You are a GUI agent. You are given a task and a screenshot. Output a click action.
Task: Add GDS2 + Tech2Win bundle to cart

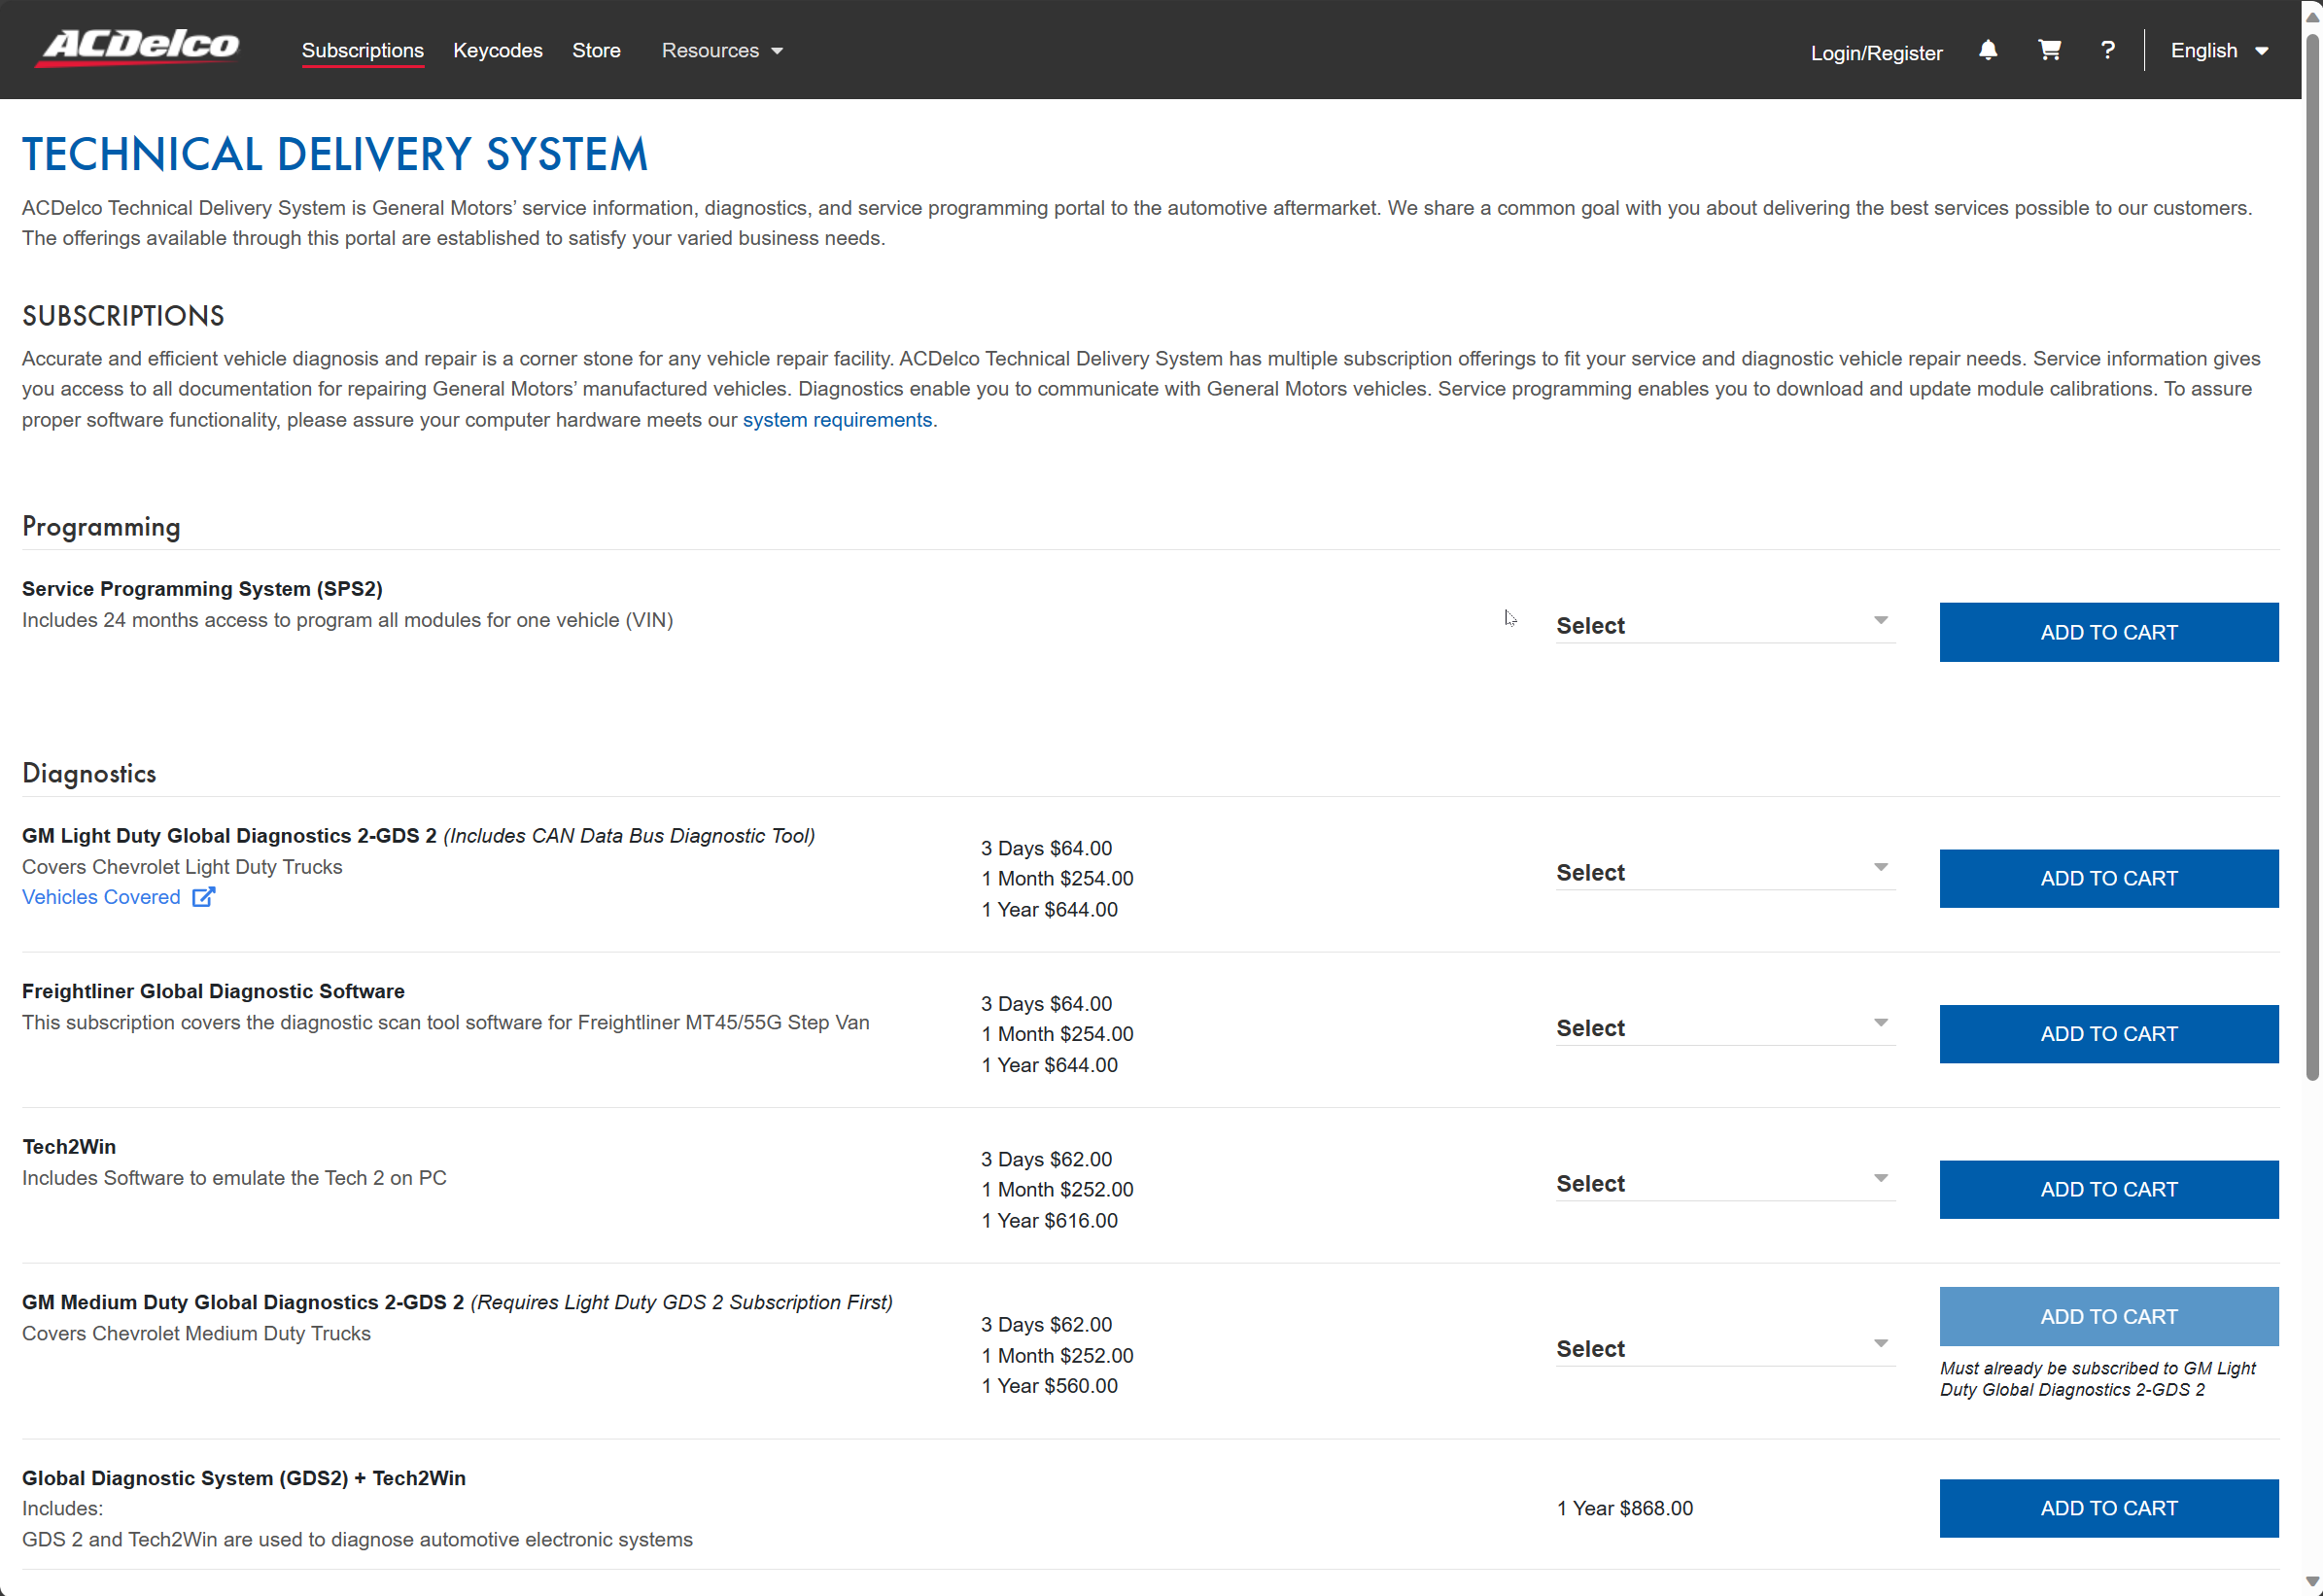pos(2108,1508)
